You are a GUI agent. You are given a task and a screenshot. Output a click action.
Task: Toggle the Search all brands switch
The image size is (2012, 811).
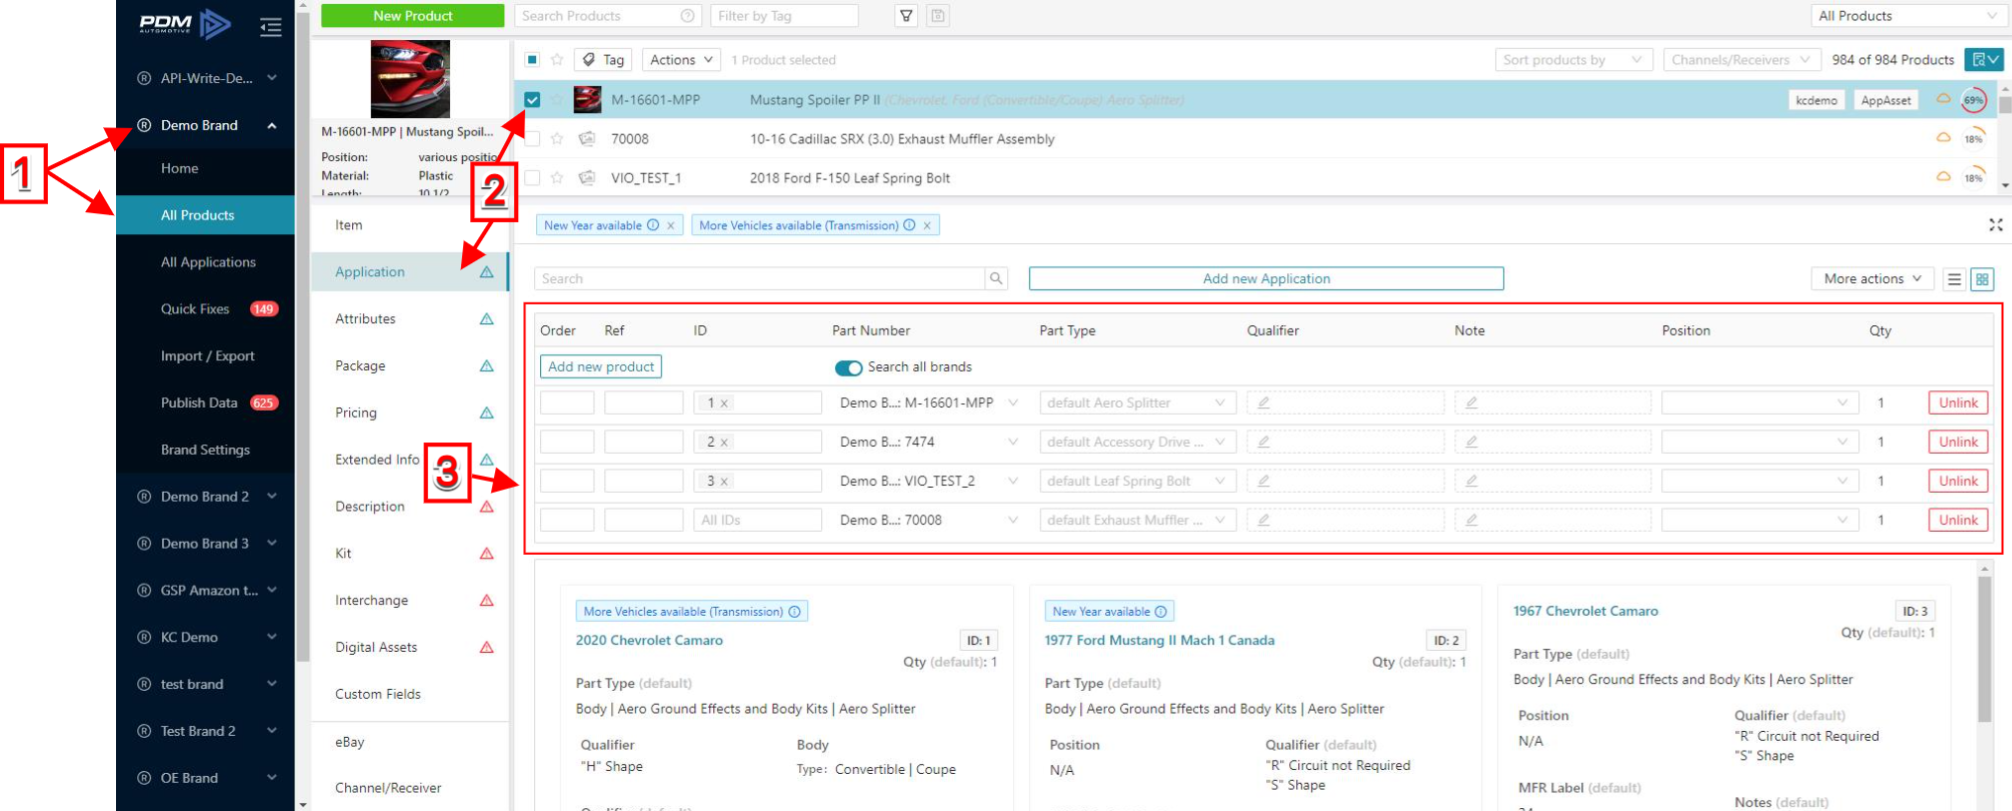pos(848,368)
